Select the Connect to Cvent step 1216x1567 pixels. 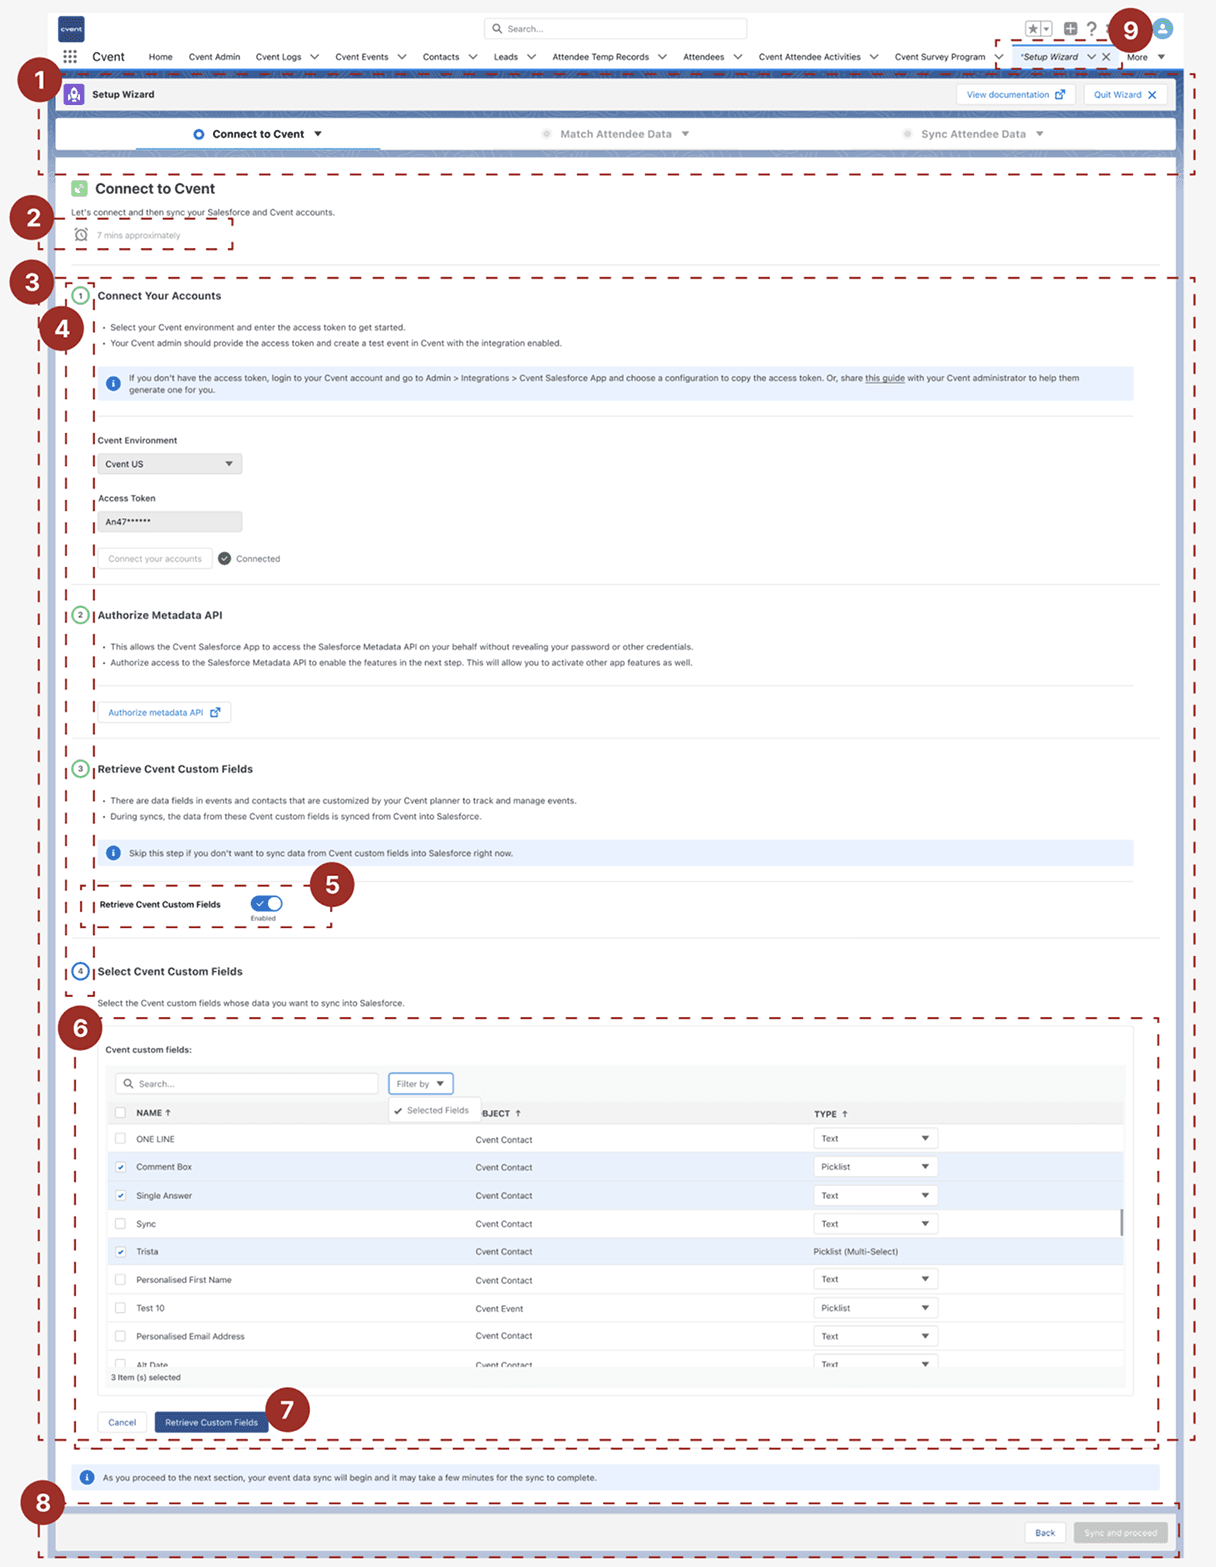tap(258, 134)
